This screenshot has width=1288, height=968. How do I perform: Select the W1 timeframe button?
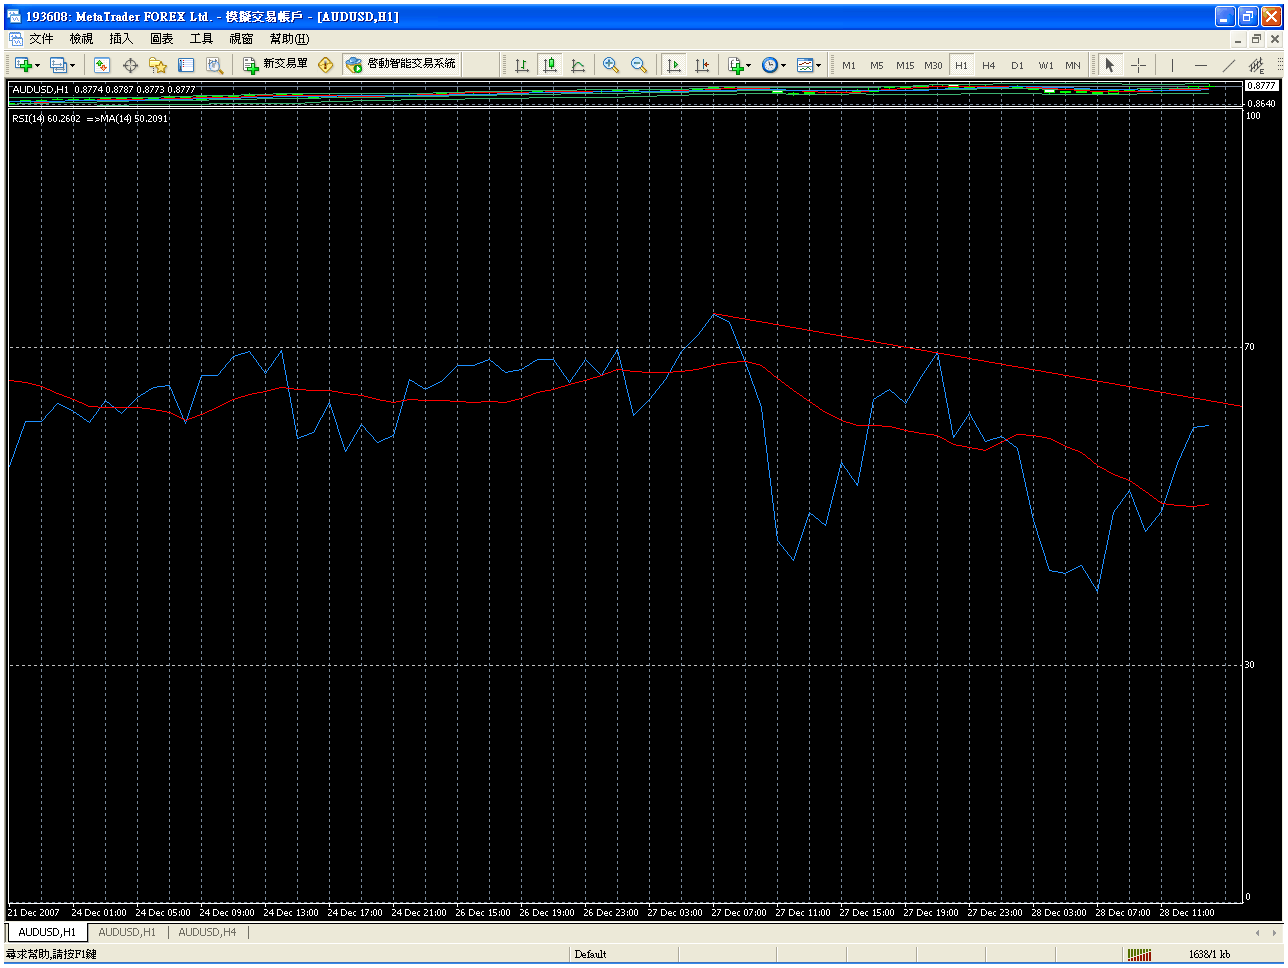[x=1045, y=65]
